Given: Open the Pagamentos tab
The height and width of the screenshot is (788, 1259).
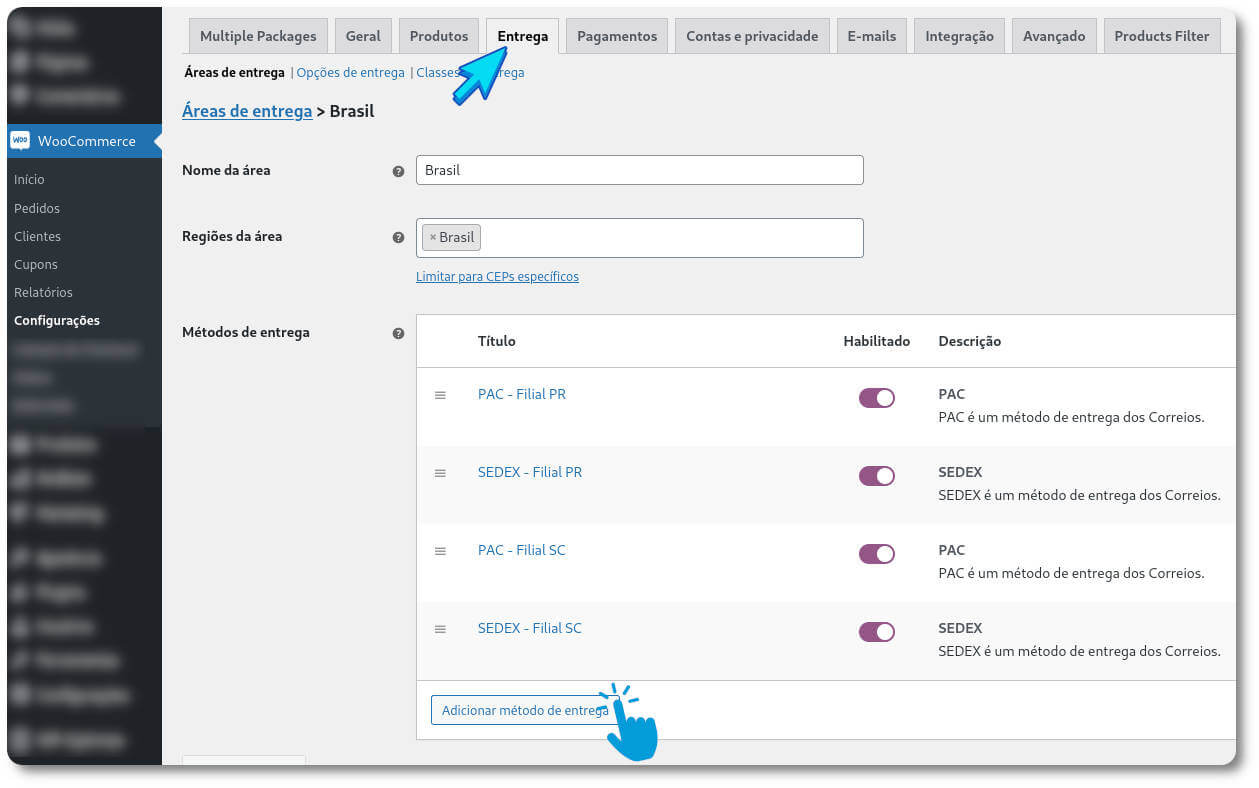Looking at the screenshot, I should [617, 36].
